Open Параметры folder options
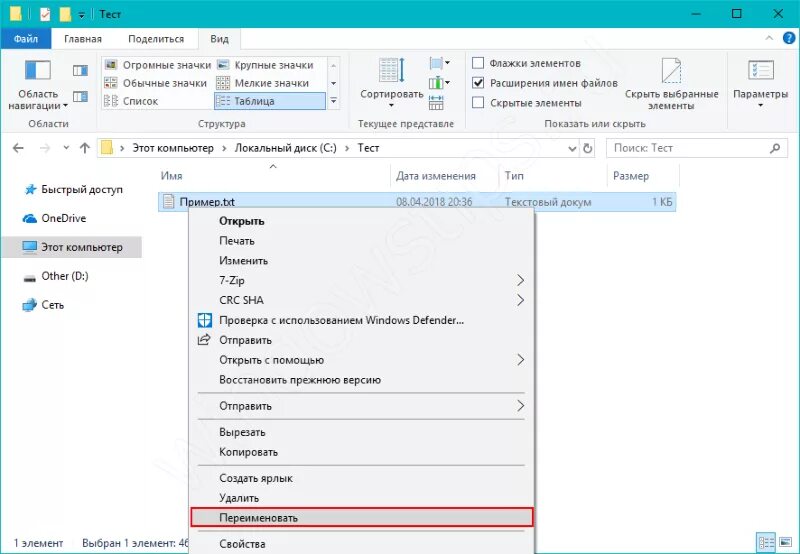 click(x=760, y=83)
